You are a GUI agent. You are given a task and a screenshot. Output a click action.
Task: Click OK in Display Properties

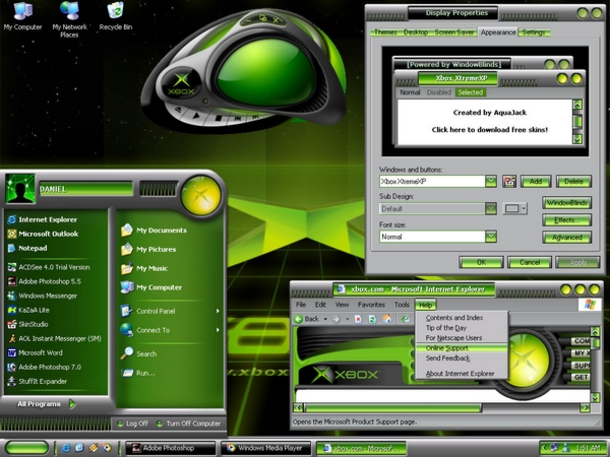(481, 262)
